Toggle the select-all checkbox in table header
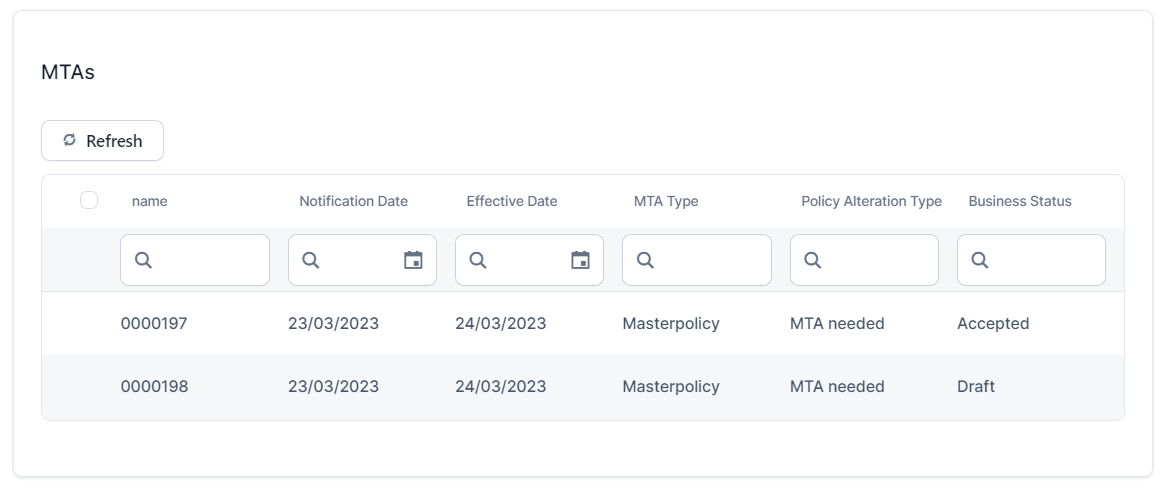1171x488 pixels. pos(89,200)
